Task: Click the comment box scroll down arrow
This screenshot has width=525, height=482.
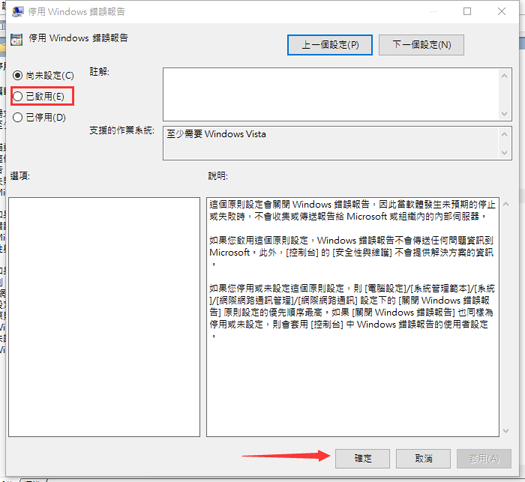Action: point(505,114)
